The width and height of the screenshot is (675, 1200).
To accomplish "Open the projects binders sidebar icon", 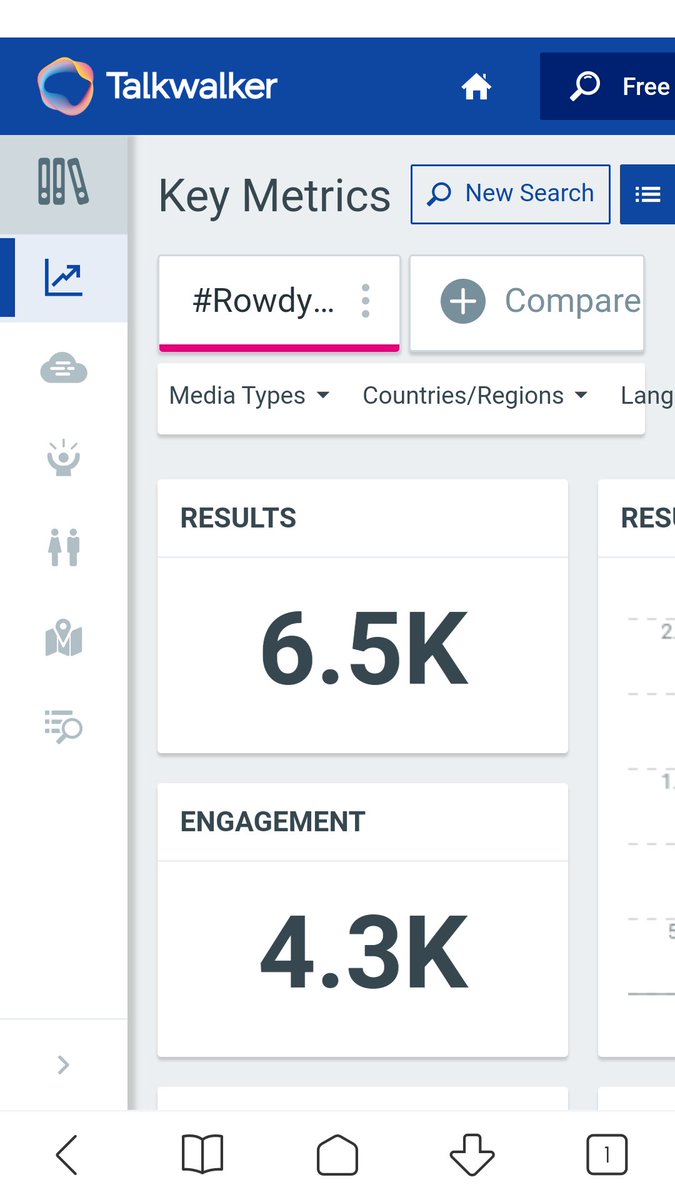I will tap(63, 182).
